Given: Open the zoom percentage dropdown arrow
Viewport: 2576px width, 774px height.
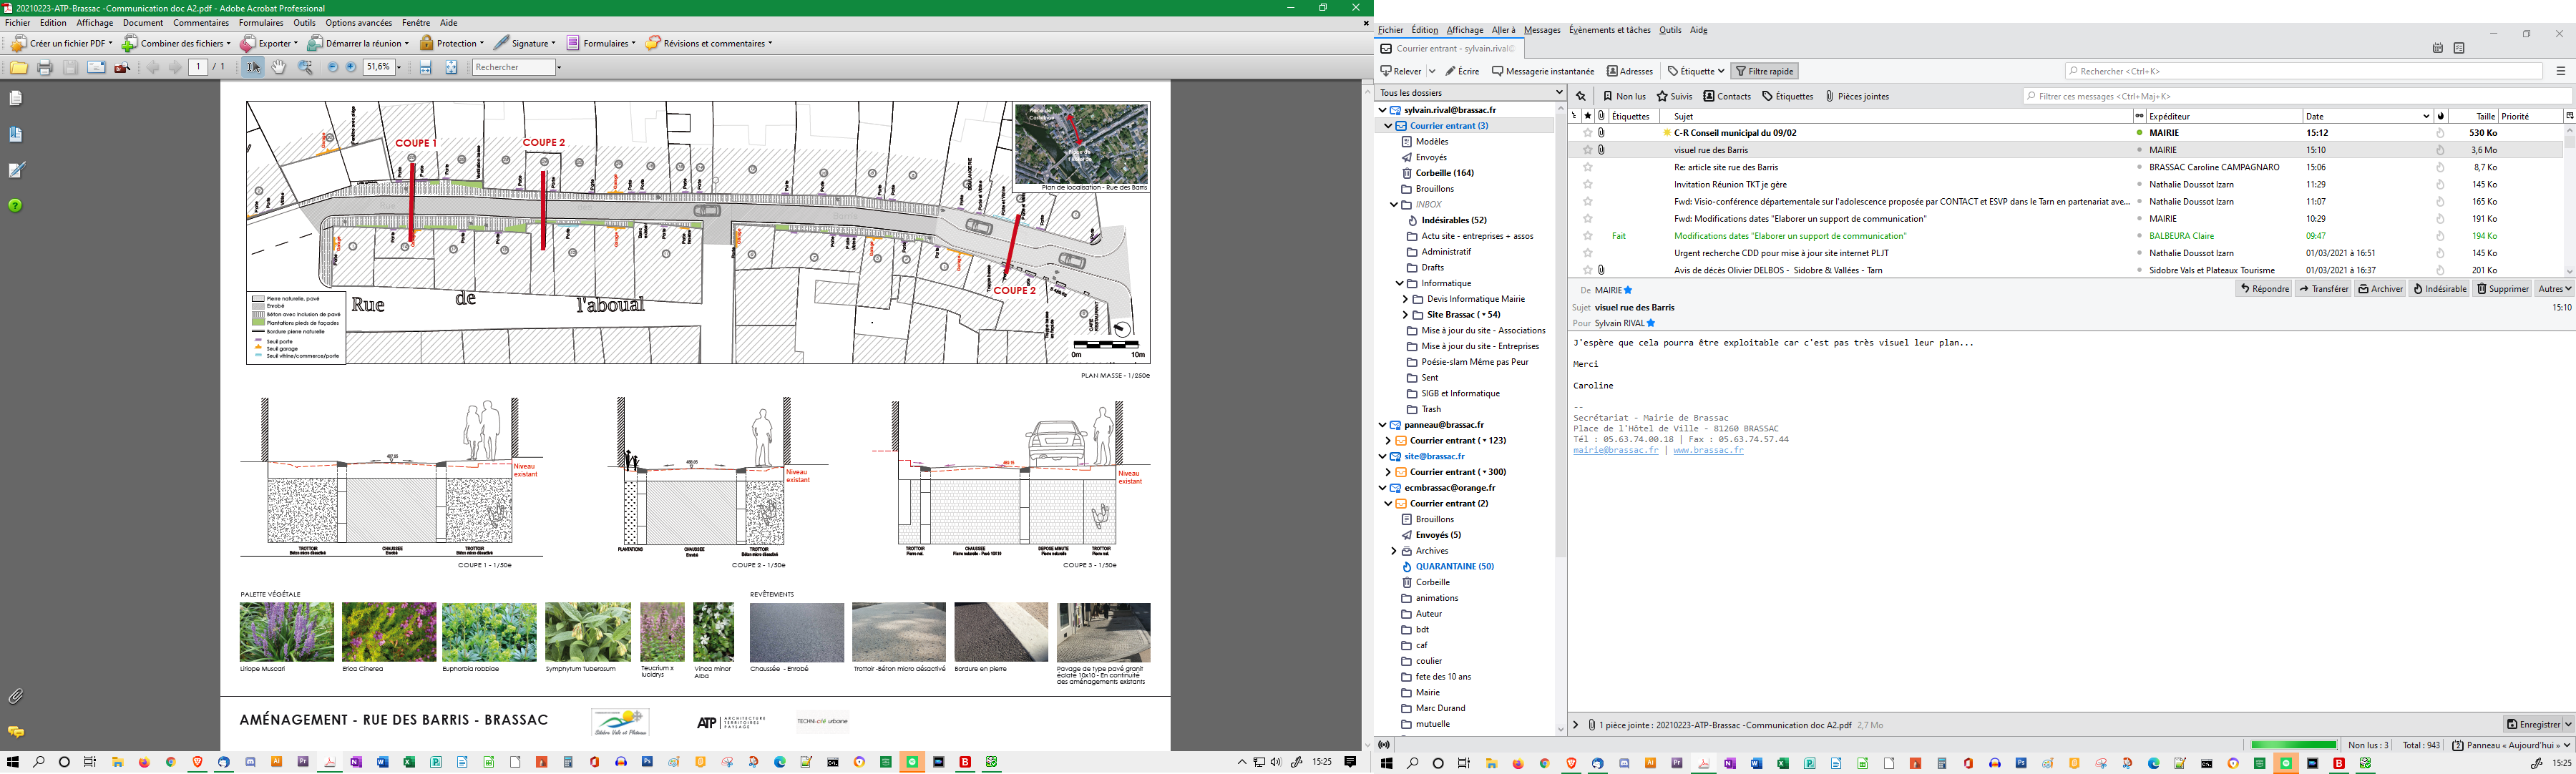Looking at the screenshot, I should click(x=399, y=67).
